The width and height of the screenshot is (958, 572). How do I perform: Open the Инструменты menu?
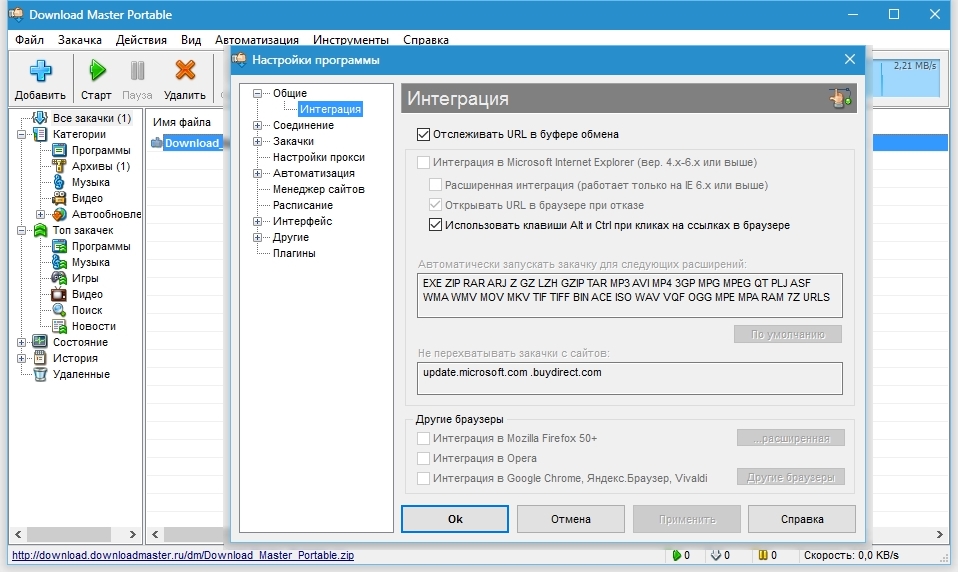click(x=350, y=40)
